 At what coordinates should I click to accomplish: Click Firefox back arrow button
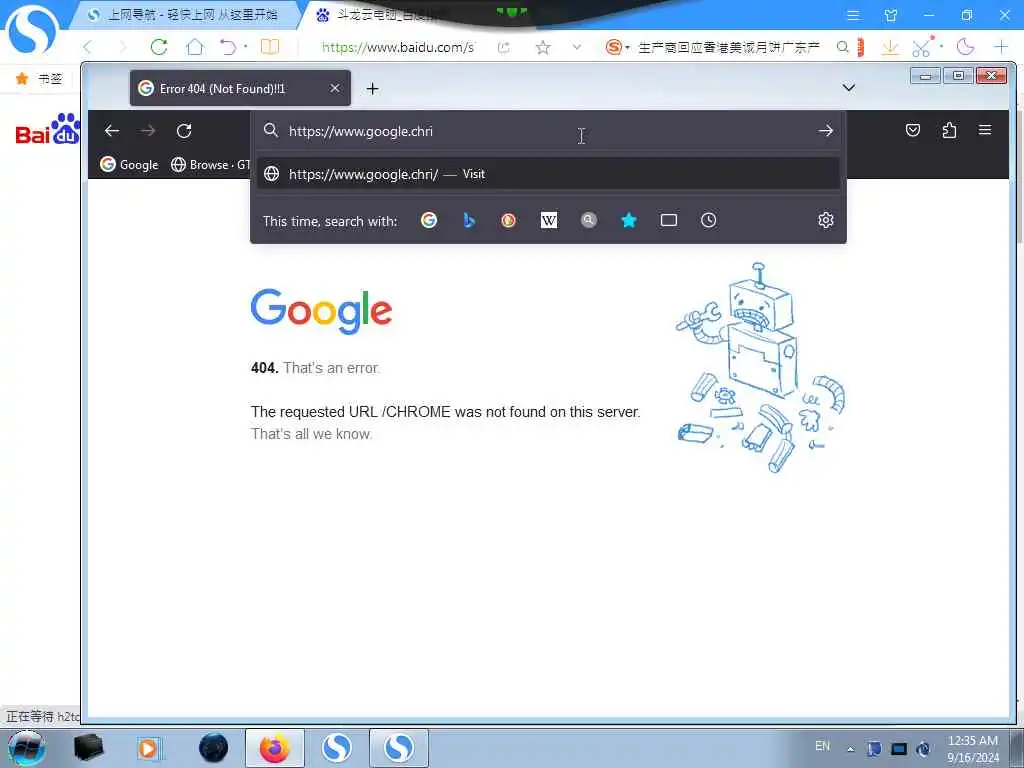click(112, 131)
